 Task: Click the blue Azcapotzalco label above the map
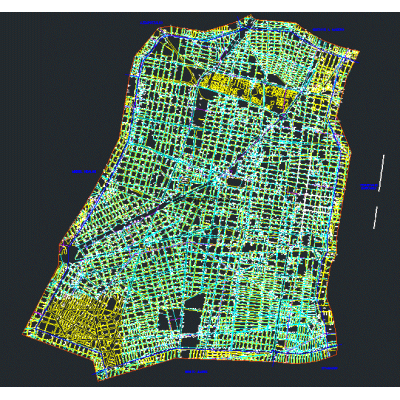click(151, 23)
